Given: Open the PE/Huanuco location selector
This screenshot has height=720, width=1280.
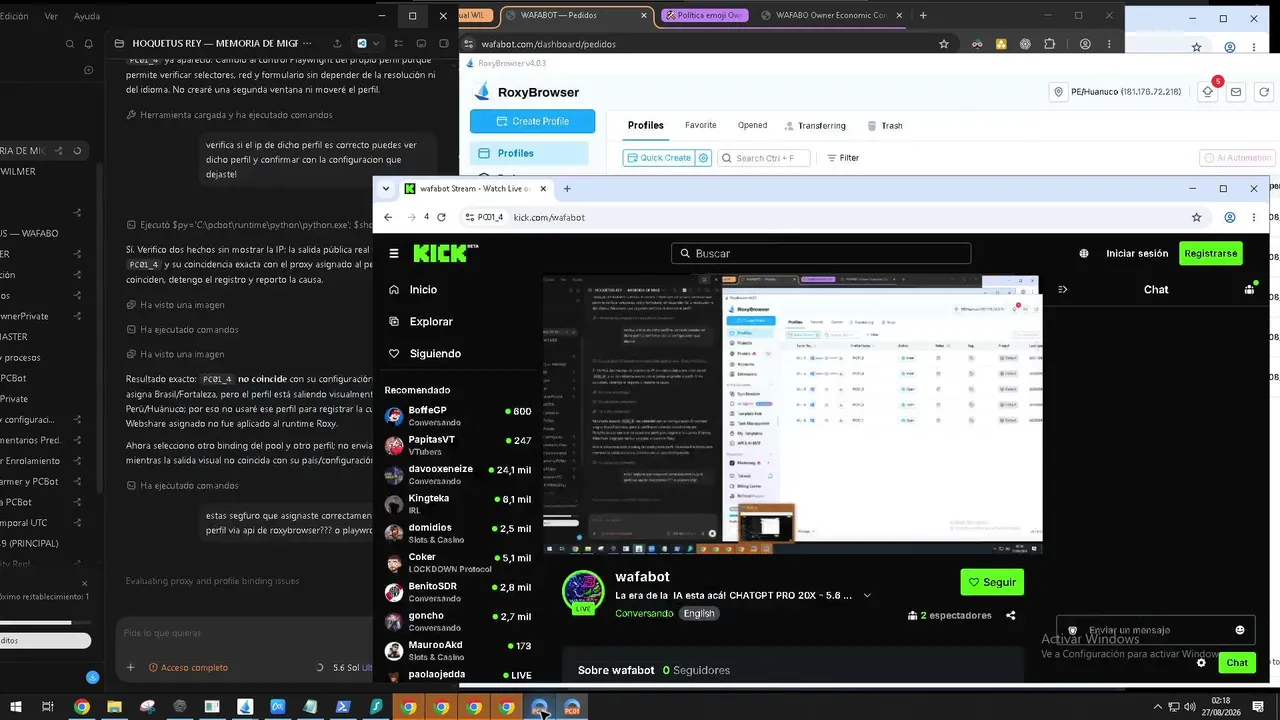Looking at the screenshot, I should 1117,92.
